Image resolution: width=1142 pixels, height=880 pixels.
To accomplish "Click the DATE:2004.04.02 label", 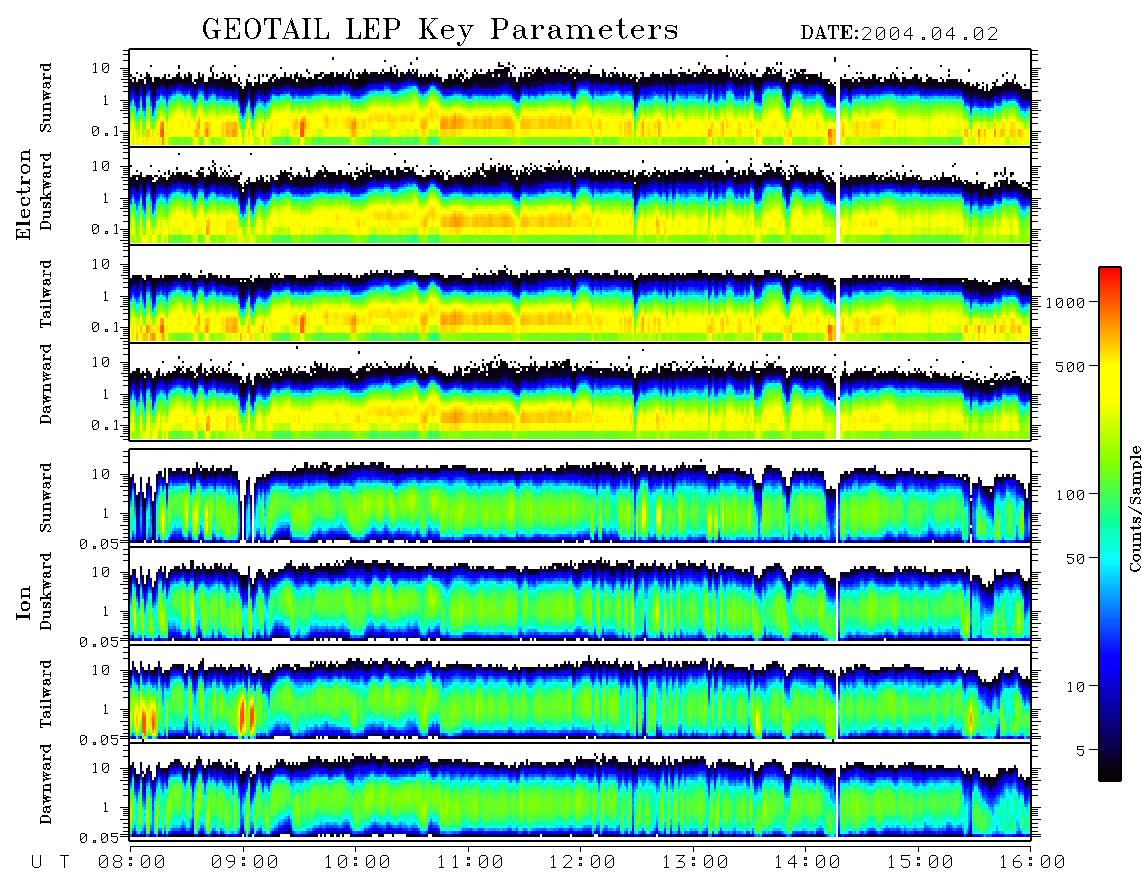I will pyautogui.click(x=899, y=34).
